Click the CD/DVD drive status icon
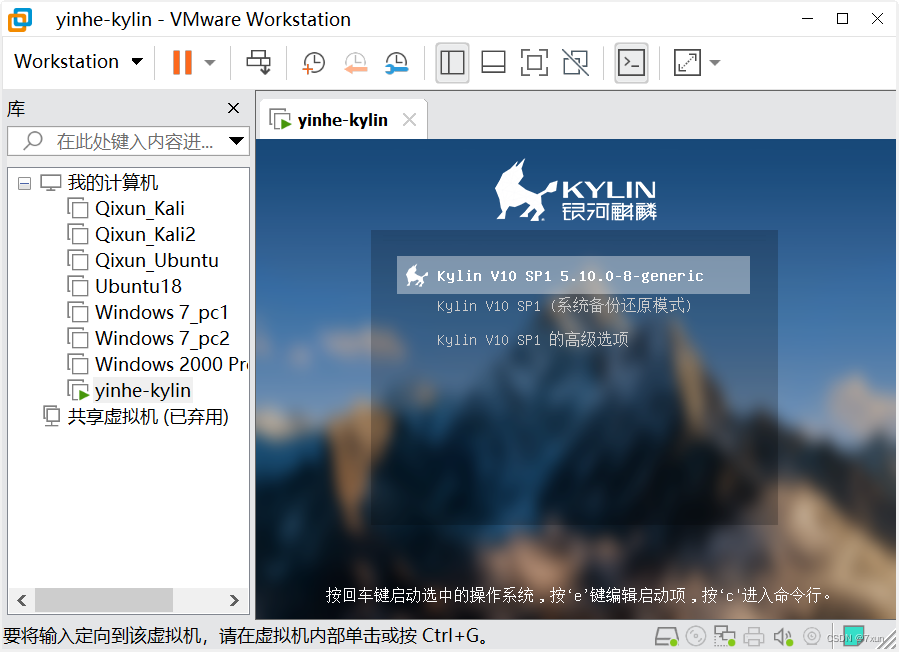This screenshot has height=652, width=899. point(695,636)
